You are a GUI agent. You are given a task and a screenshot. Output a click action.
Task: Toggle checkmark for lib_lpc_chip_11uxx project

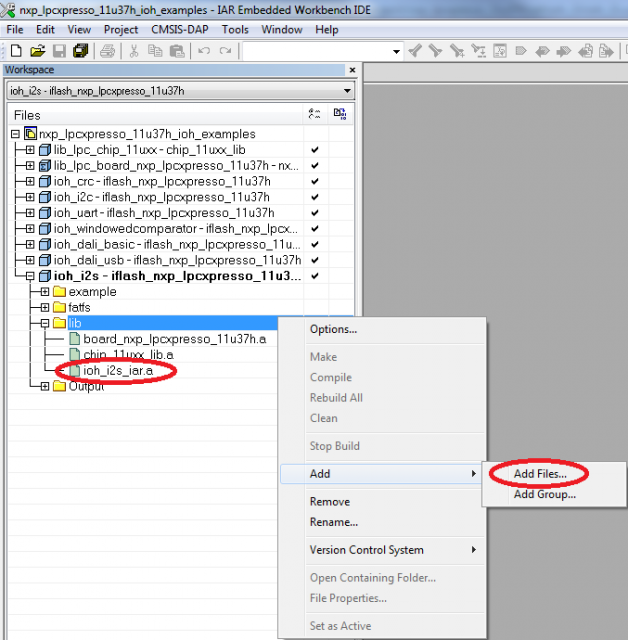pos(315,150)
